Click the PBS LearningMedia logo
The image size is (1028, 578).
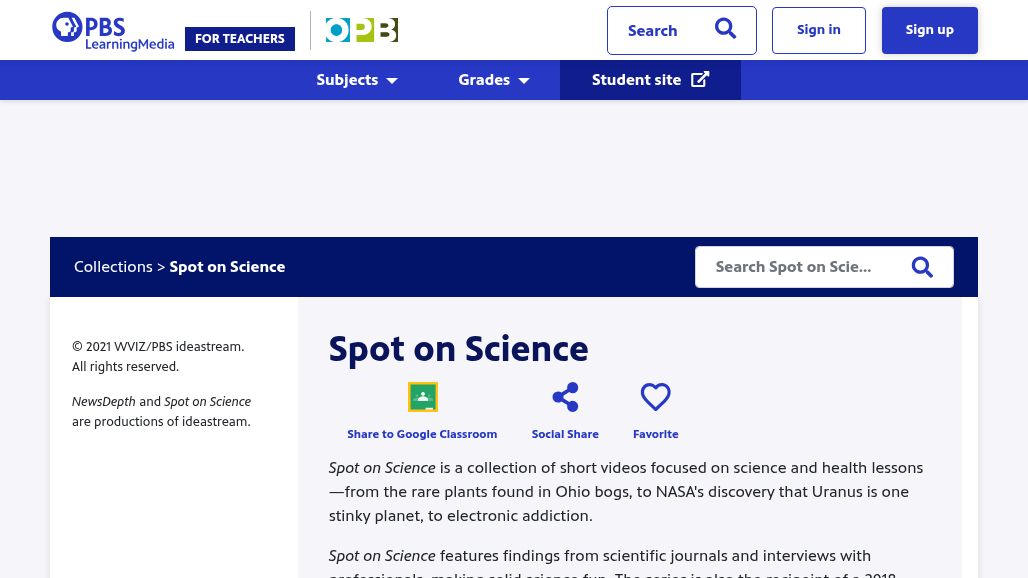112,31
